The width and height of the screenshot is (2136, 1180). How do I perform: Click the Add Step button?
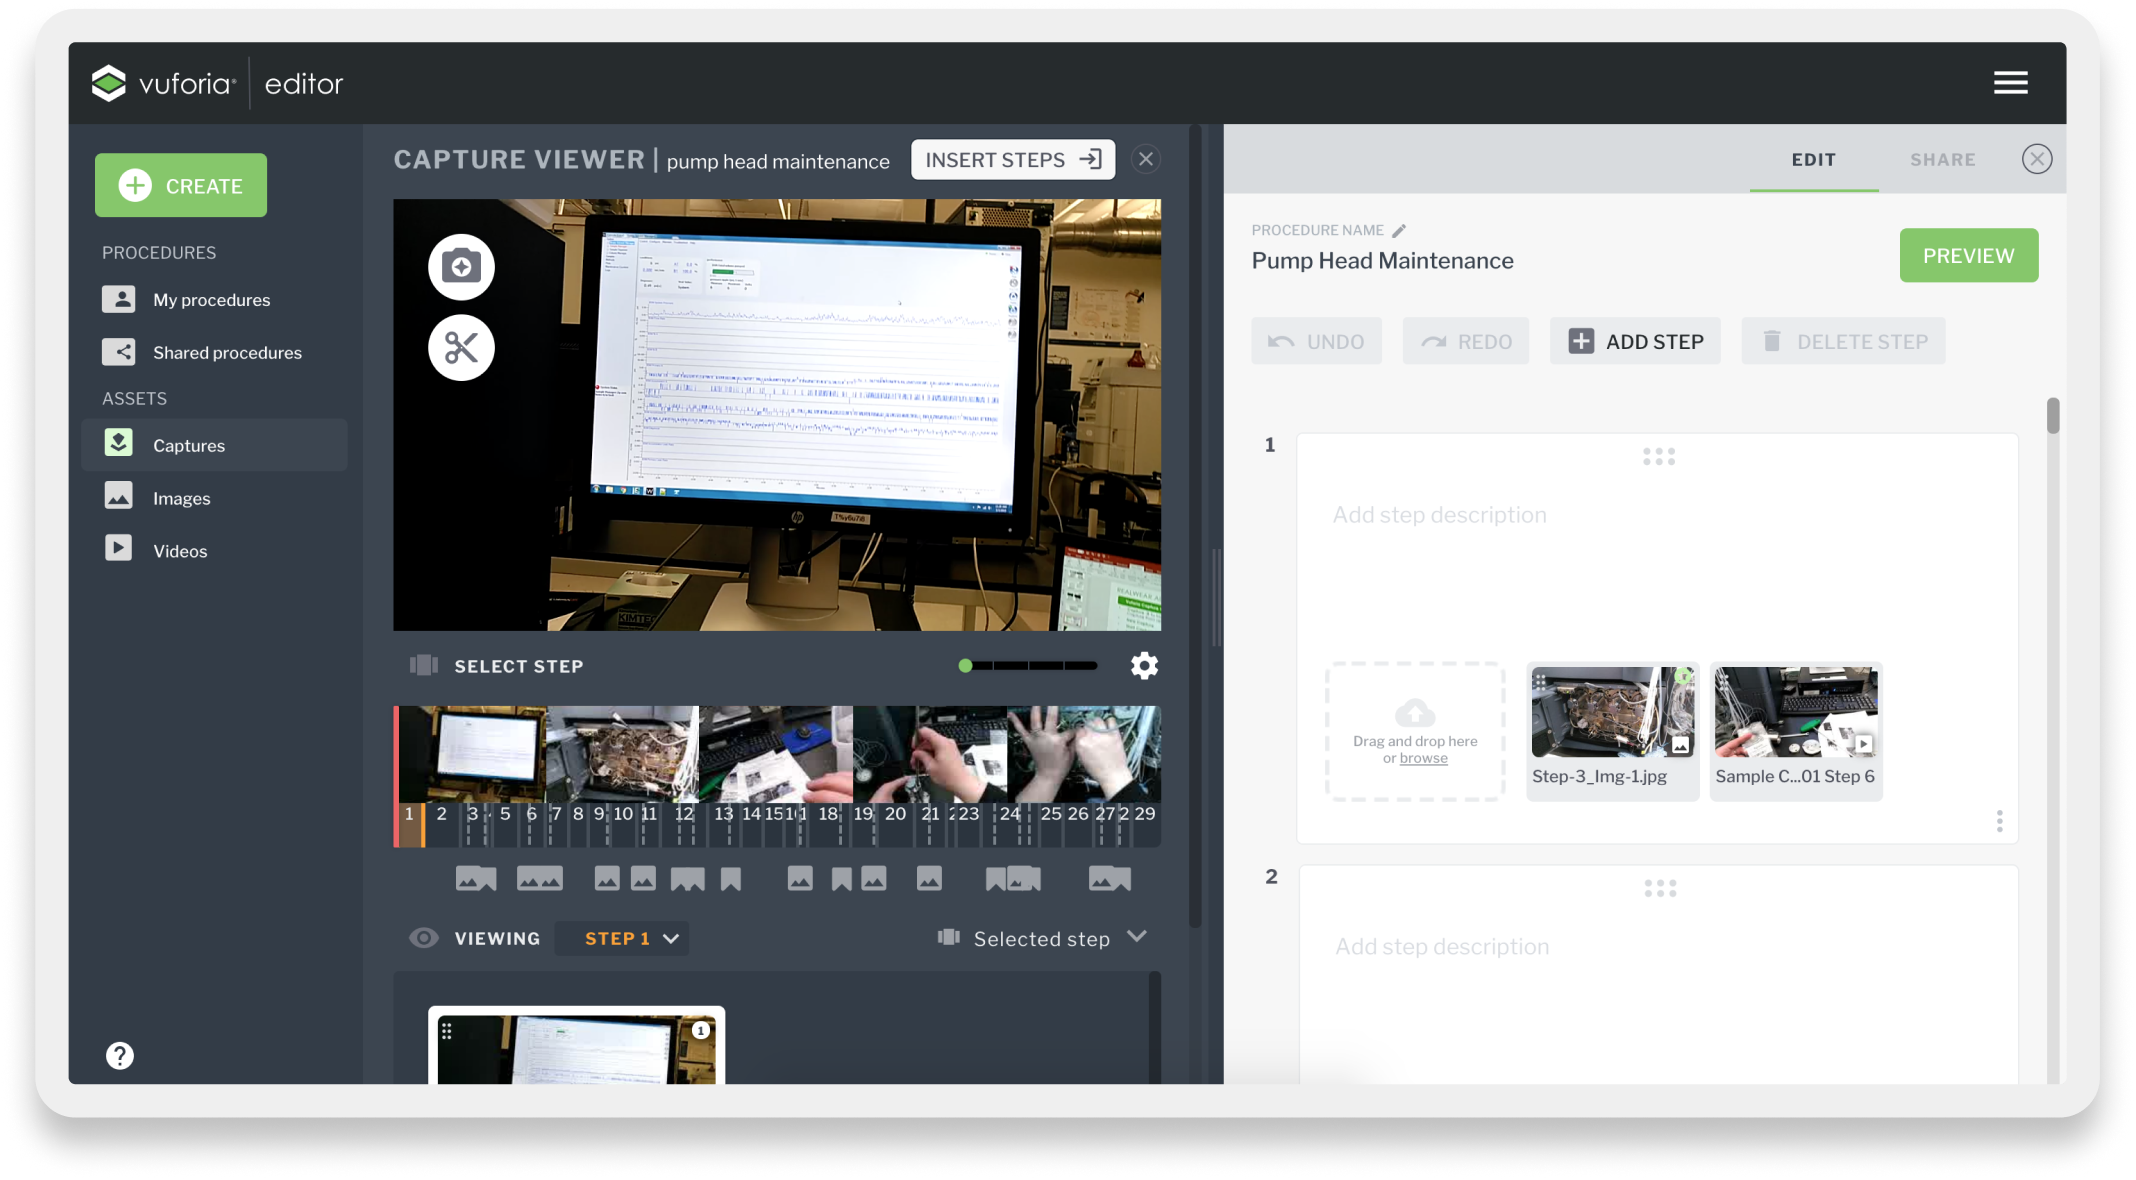coord(1635,342)
